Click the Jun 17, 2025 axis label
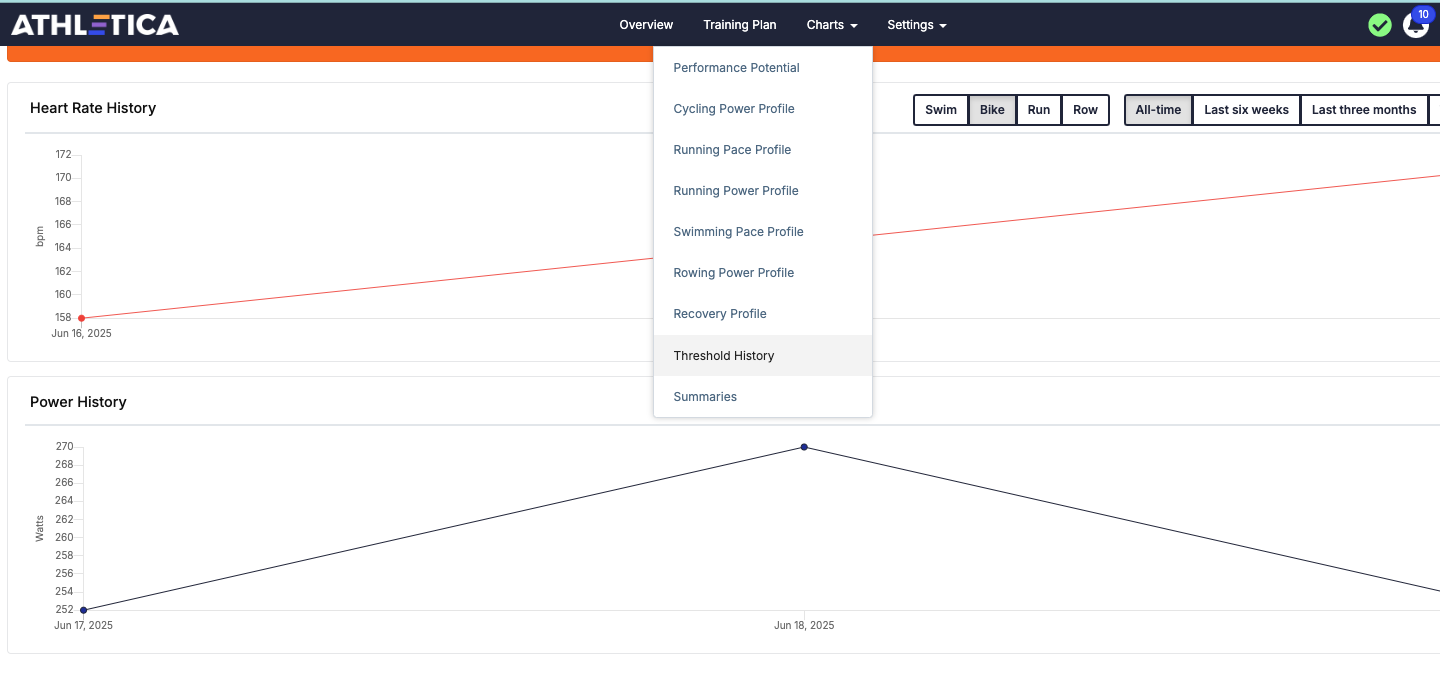The height and width of the screenshot is (676, 1440). click(83, 625)
